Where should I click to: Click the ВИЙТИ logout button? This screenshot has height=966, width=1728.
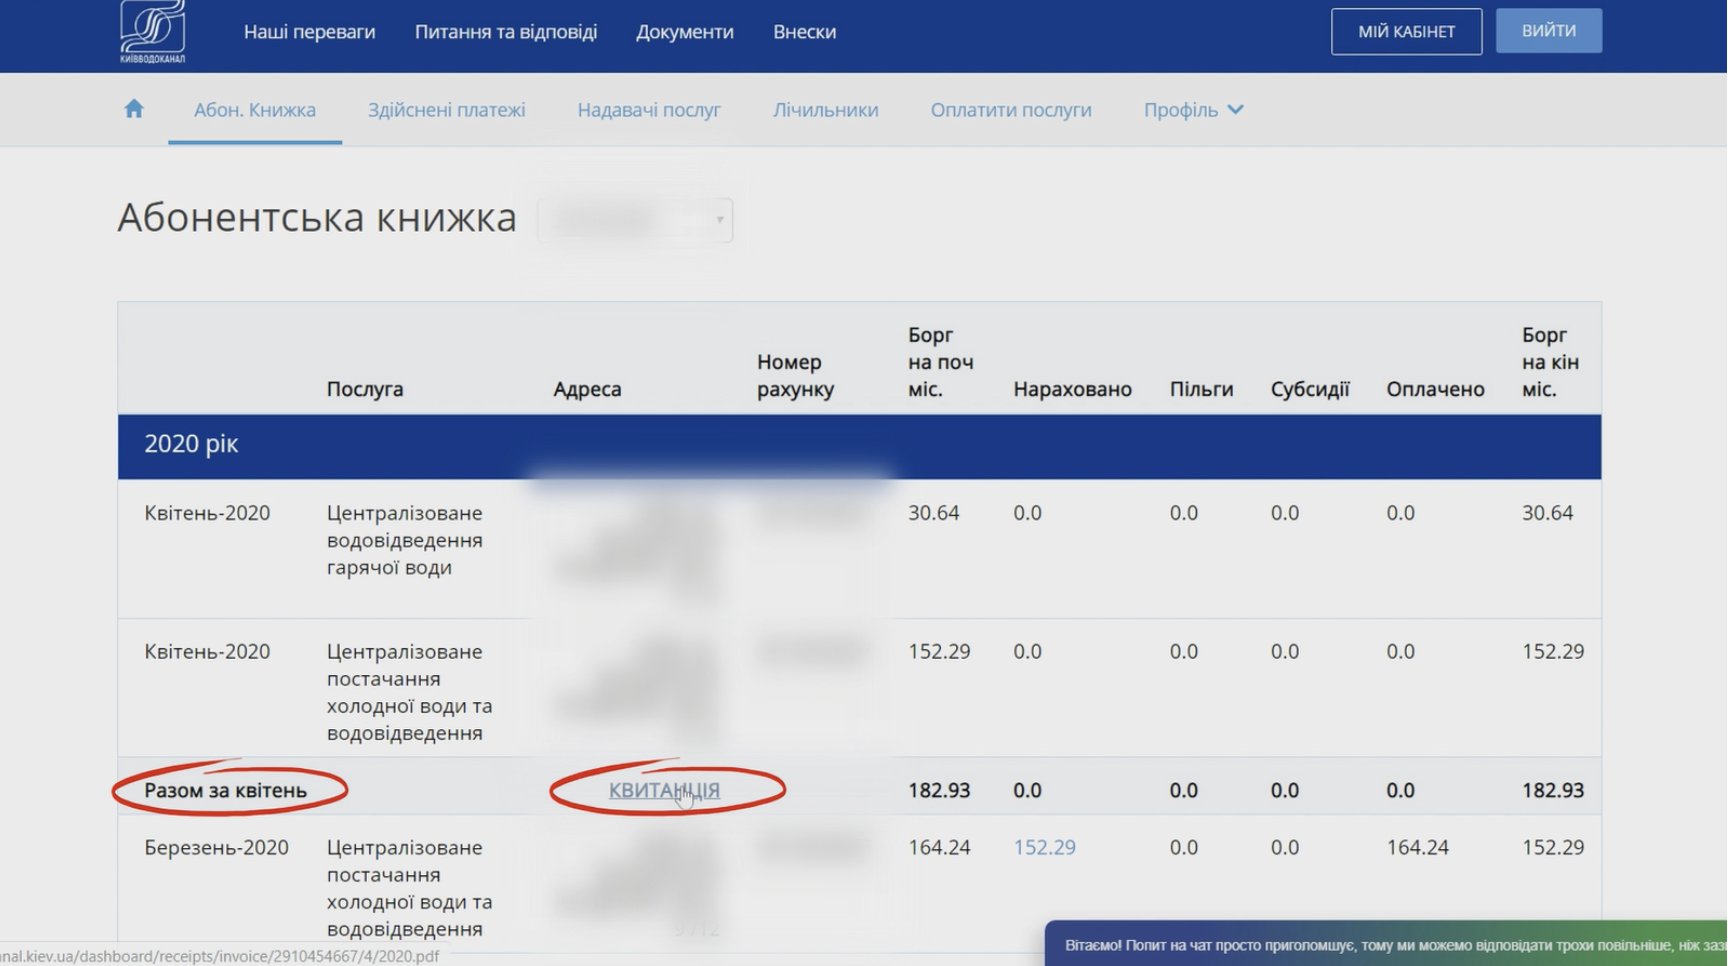[1548, 31]
